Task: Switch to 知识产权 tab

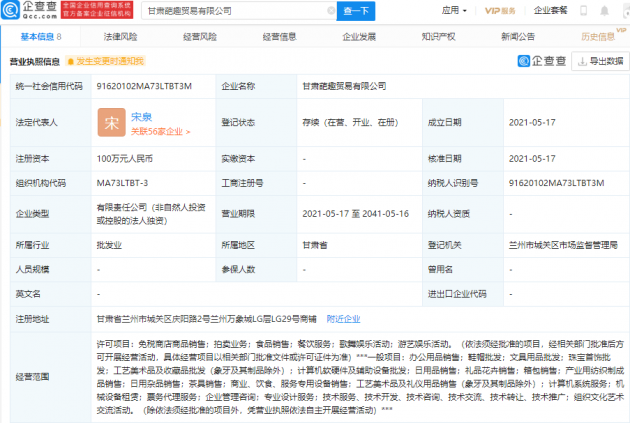Action: [x=438, y=37]
